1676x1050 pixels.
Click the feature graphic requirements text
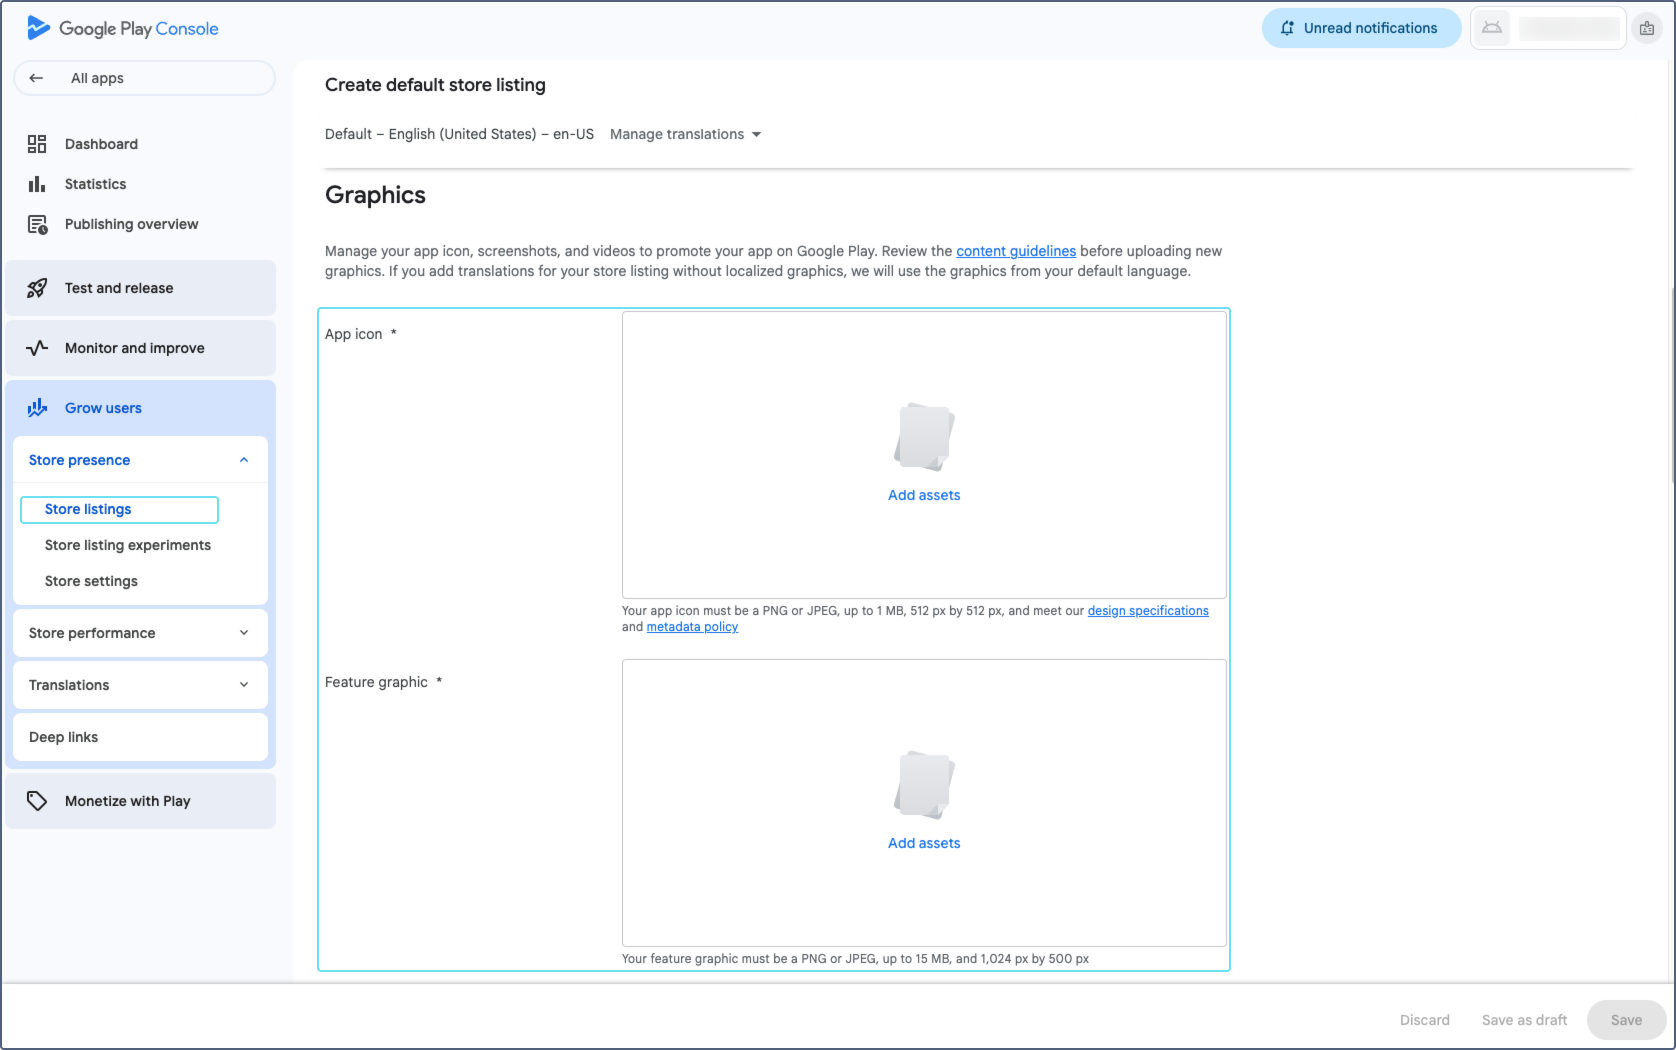855,959
